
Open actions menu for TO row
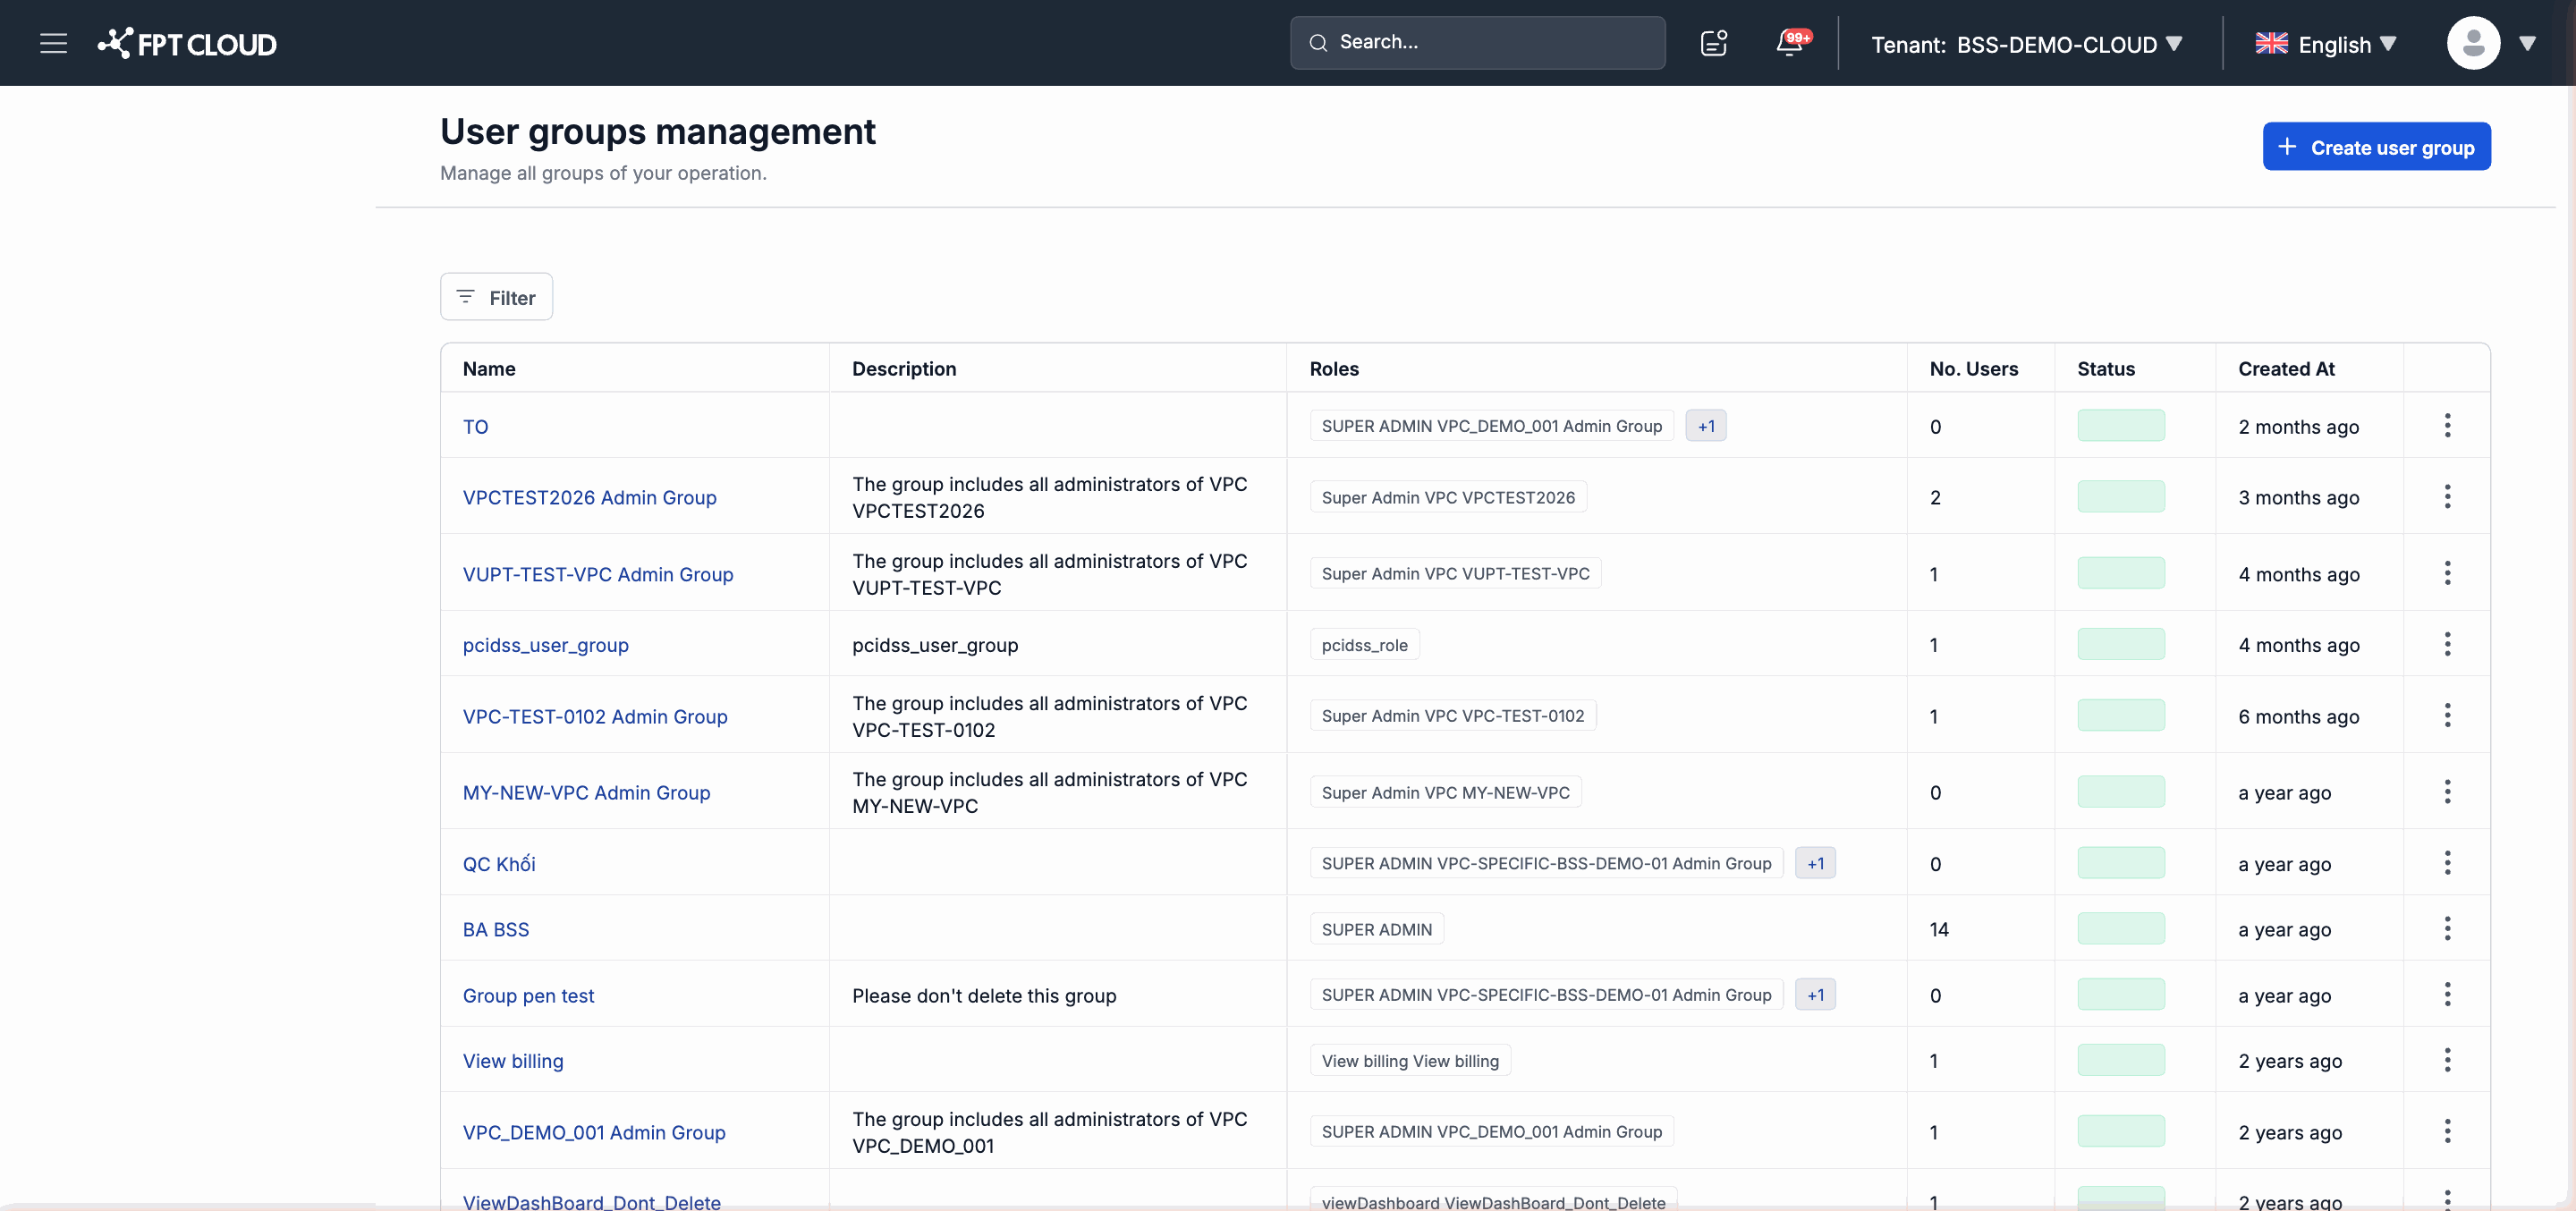tap(2447, 426)
